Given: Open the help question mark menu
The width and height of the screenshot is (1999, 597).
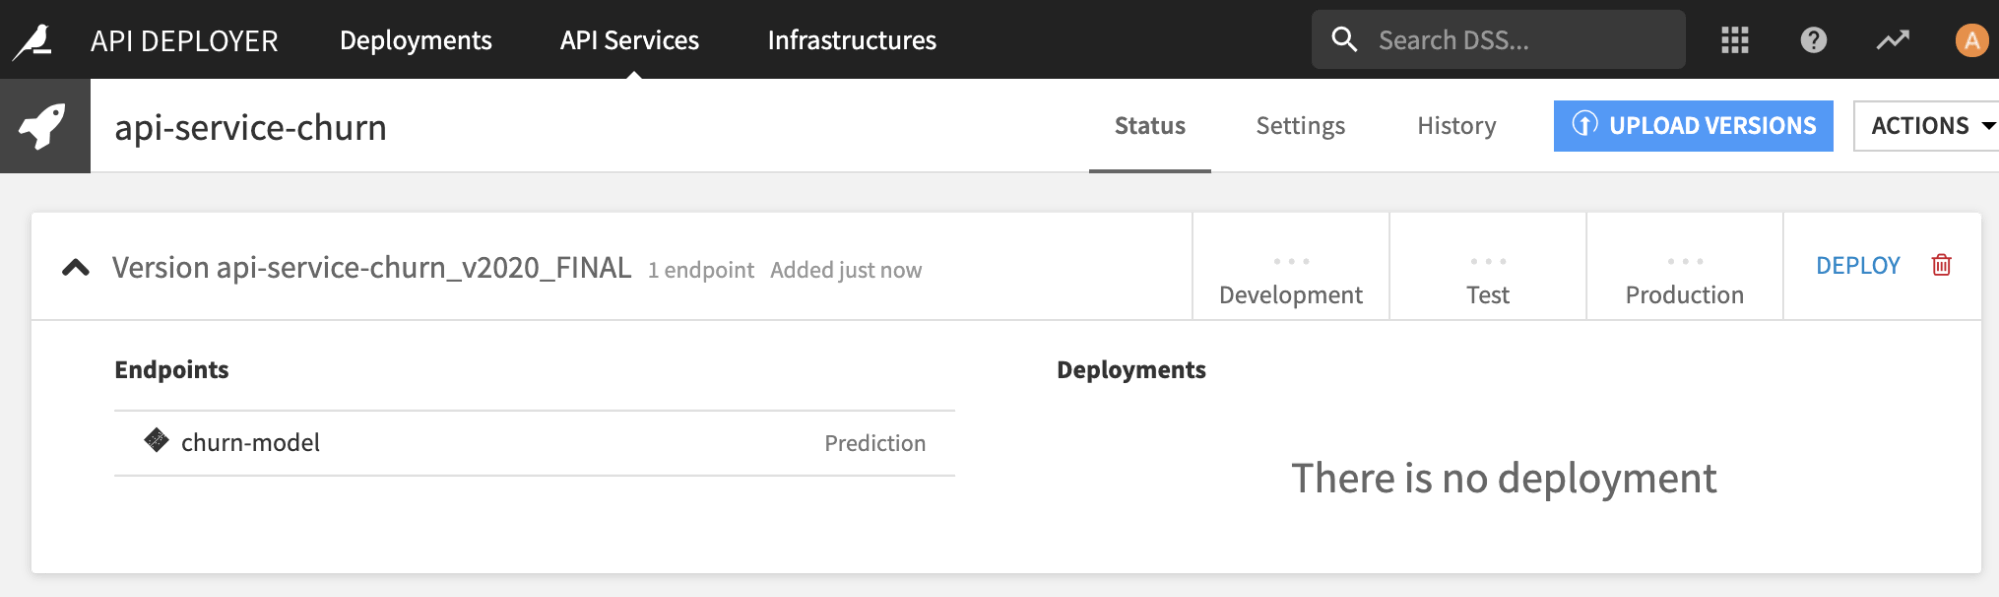Looking at the screenshot, I should click(1813, 40).
